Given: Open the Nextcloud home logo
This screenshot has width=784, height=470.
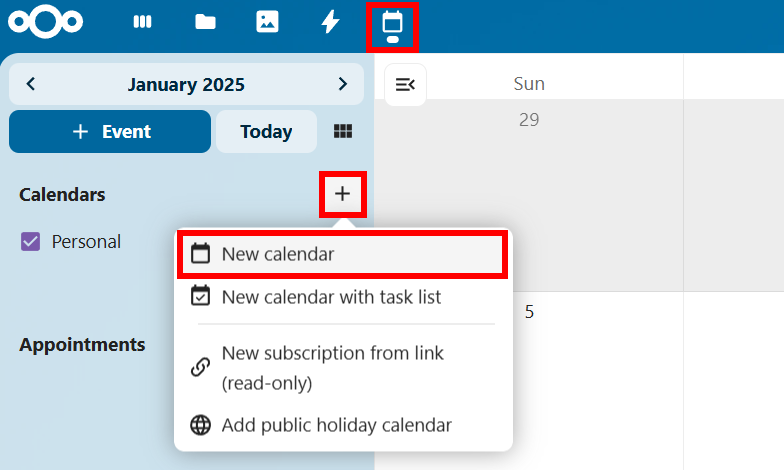Looking at the screenshot, I should coord(45,22).
